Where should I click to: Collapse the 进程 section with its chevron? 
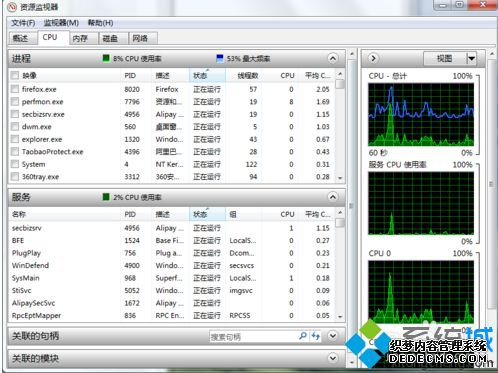[x=333, y=58]
